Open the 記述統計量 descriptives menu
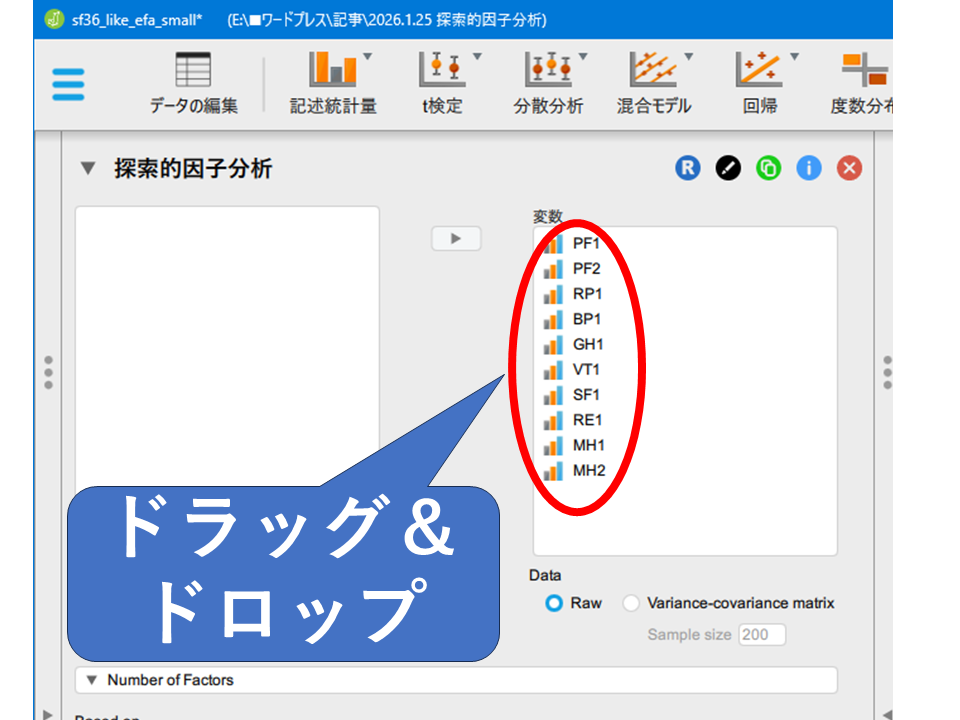This screenshot has height=720, width=960. tap(333, 83)
